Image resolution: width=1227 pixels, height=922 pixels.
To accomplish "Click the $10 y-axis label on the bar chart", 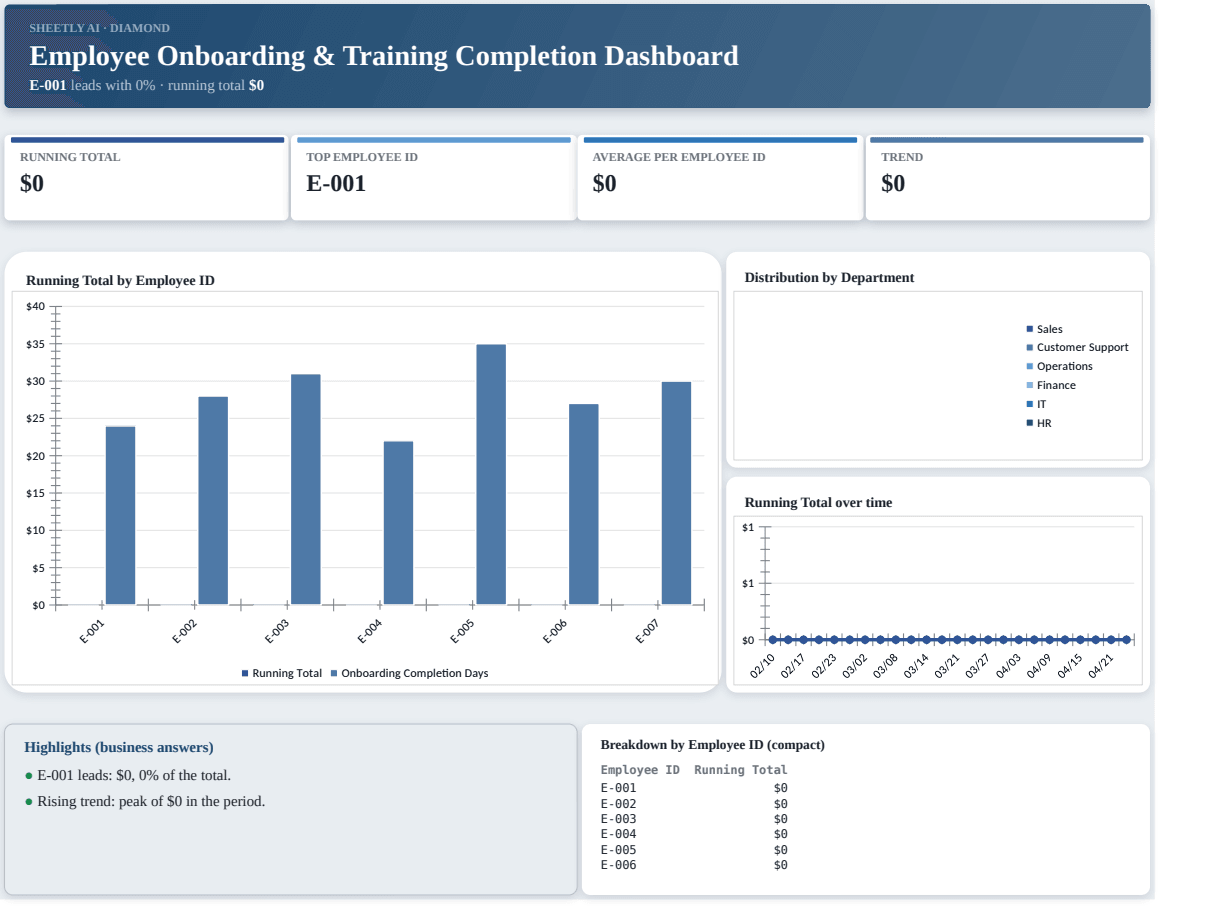I will pyautogui.click(x=36, y=530).
